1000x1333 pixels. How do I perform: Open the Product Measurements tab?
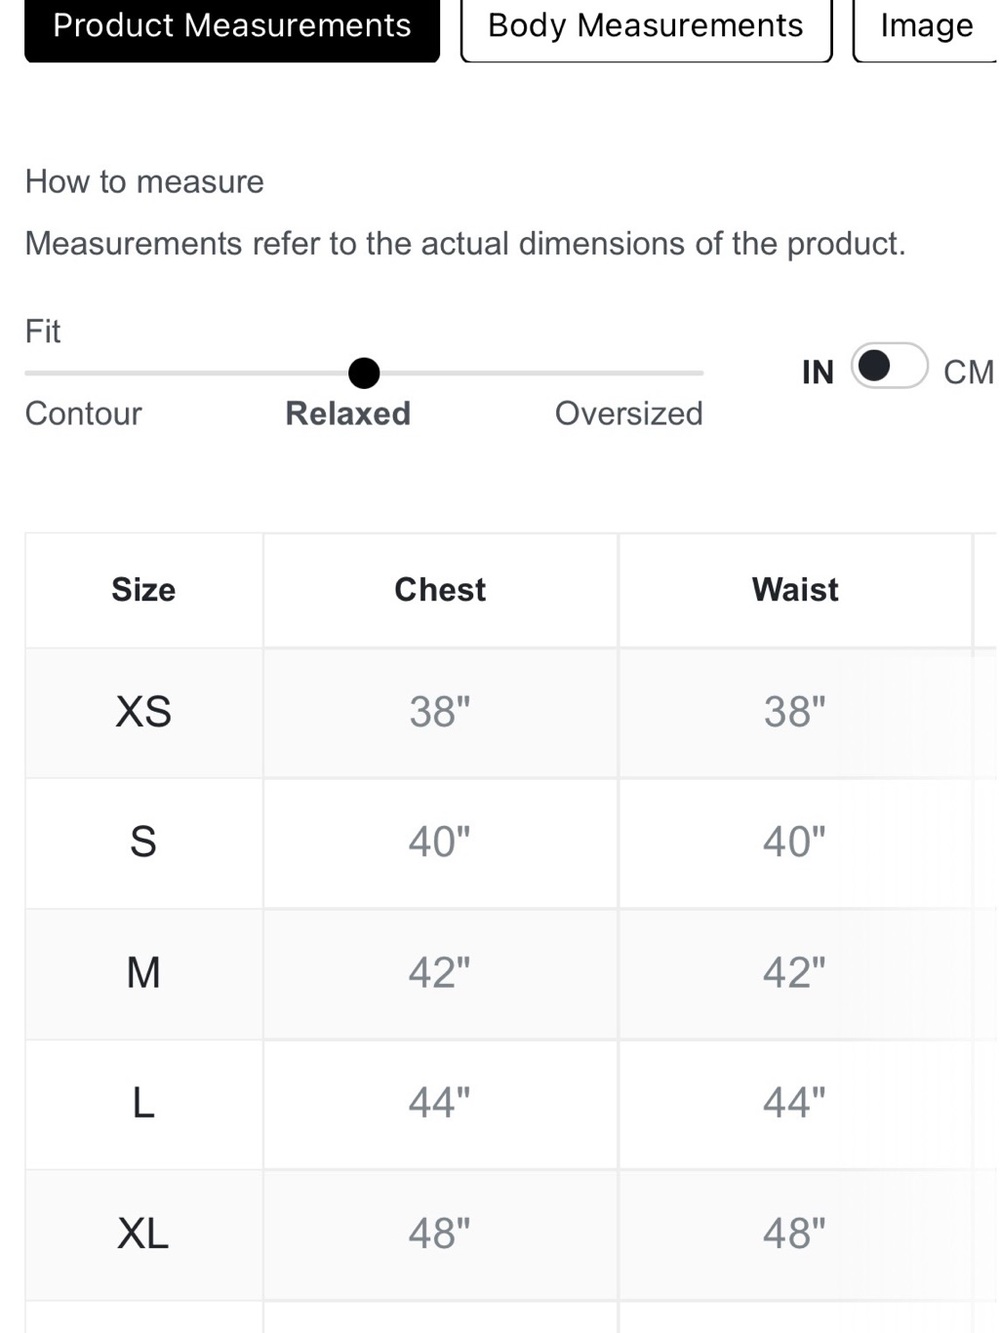pos(232,27)
